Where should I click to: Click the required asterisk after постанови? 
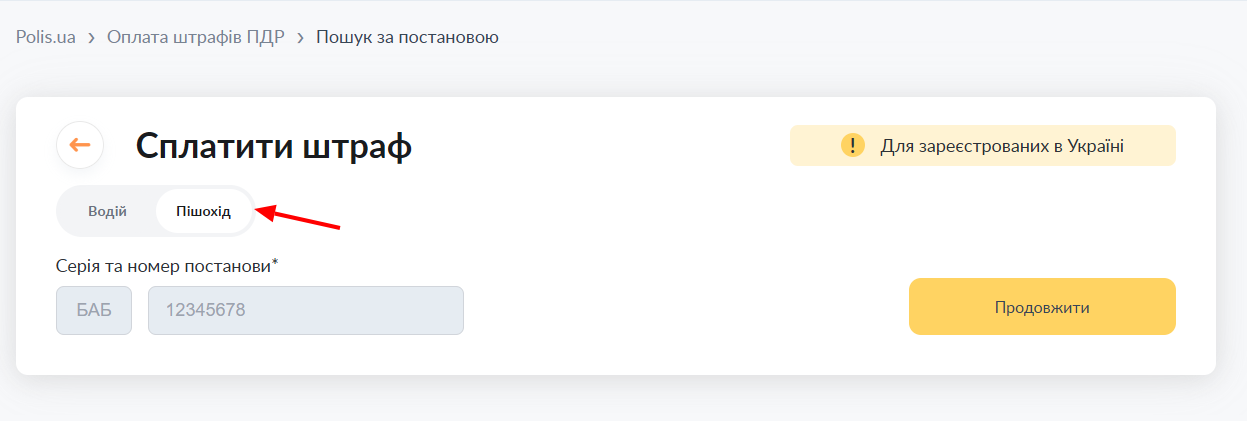[275, 264]
